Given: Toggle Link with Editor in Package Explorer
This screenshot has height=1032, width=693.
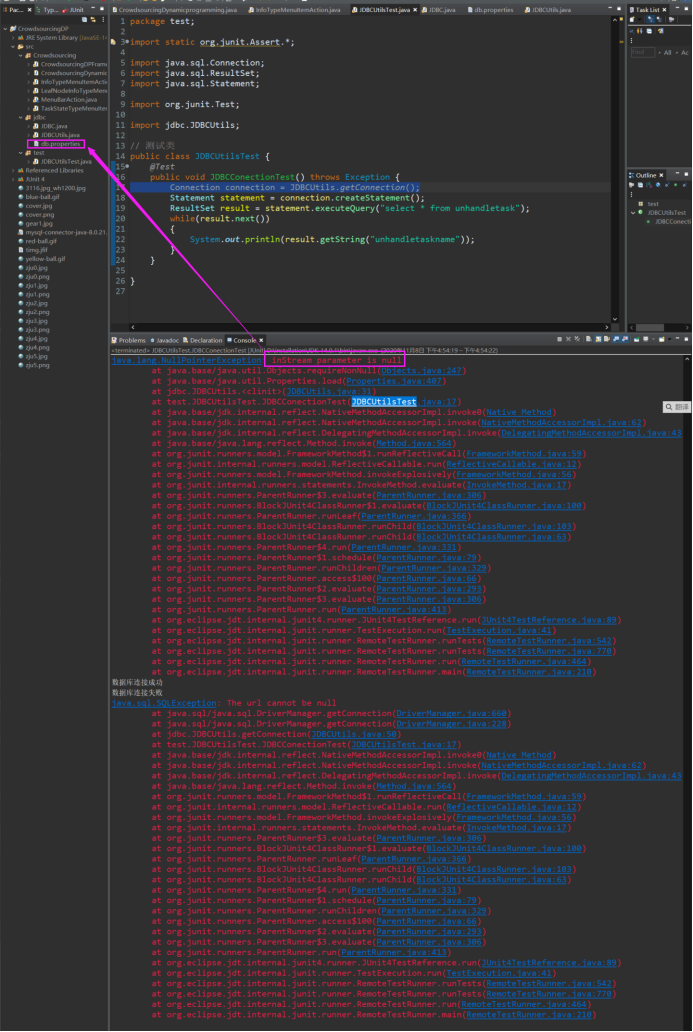Looking at the screenshot, I should pos(93,20).
